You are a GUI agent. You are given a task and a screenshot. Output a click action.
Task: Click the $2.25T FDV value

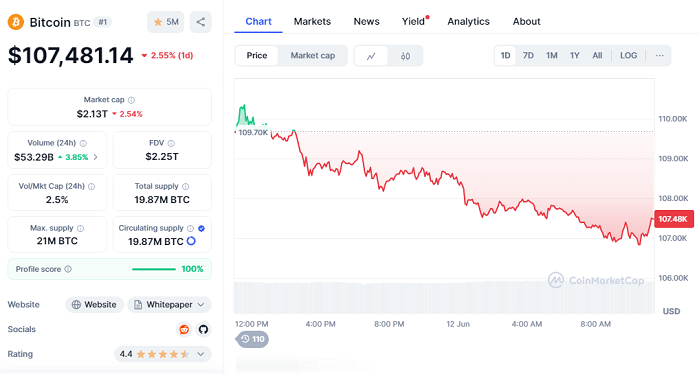coord(162,157)
